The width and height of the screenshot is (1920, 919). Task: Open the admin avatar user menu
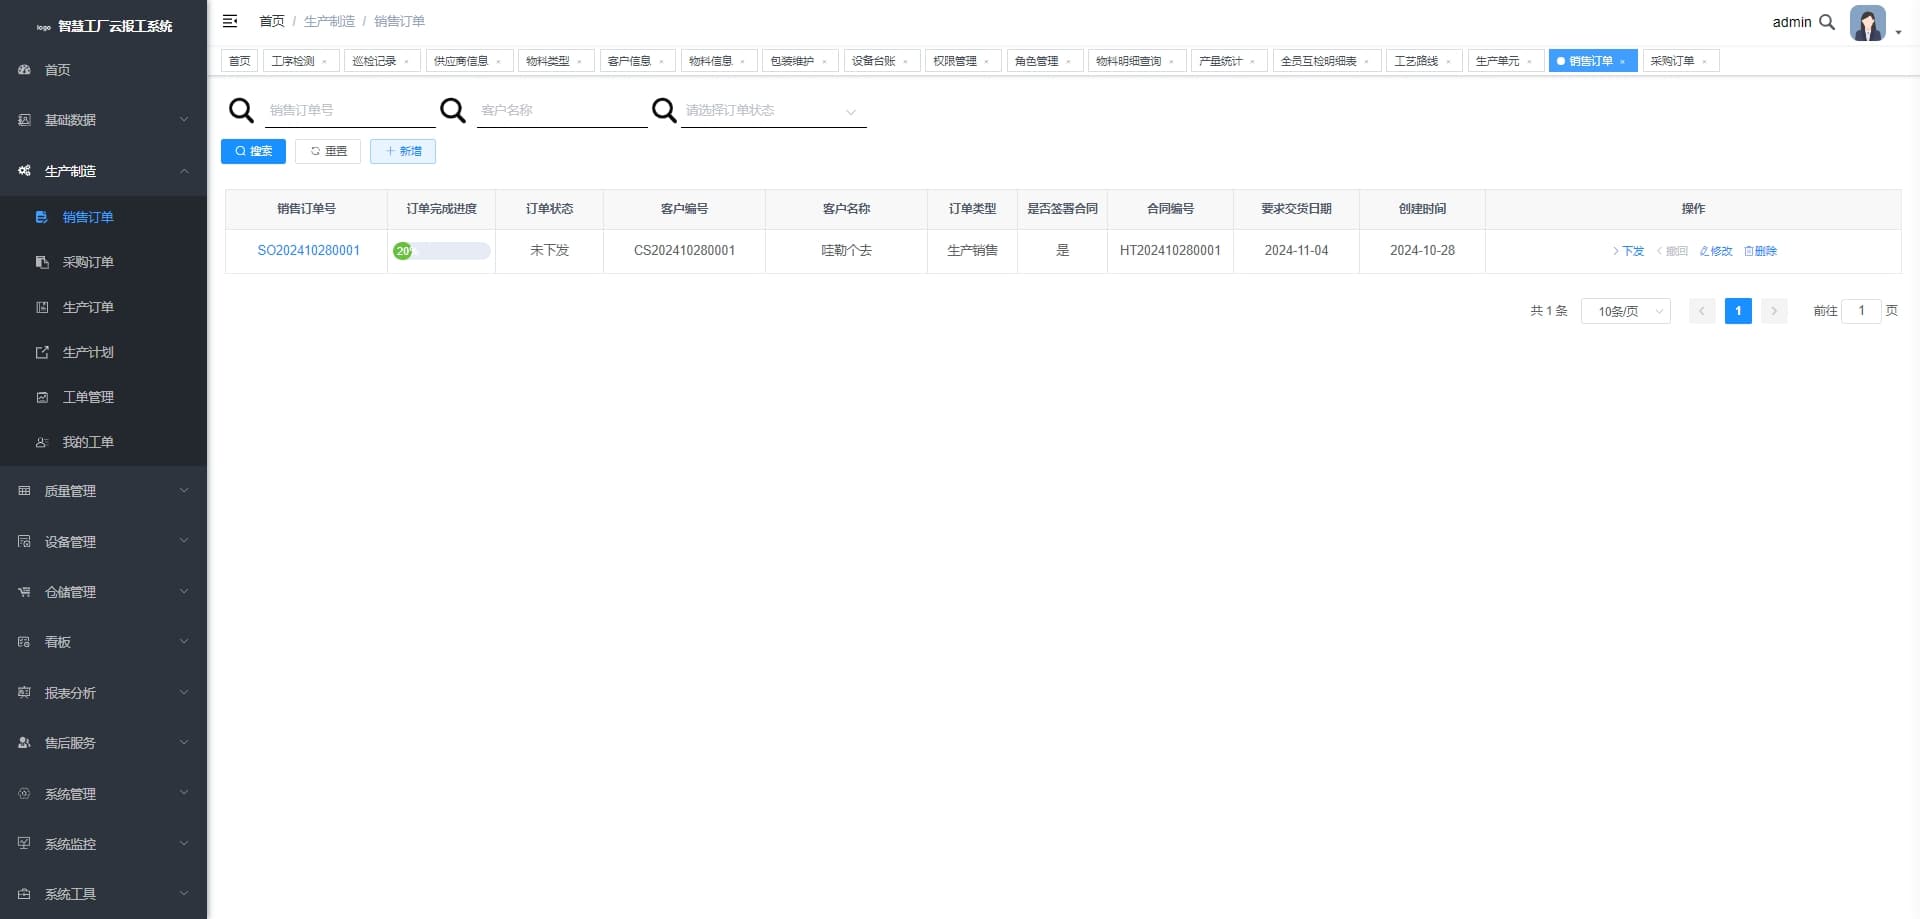1868,23
